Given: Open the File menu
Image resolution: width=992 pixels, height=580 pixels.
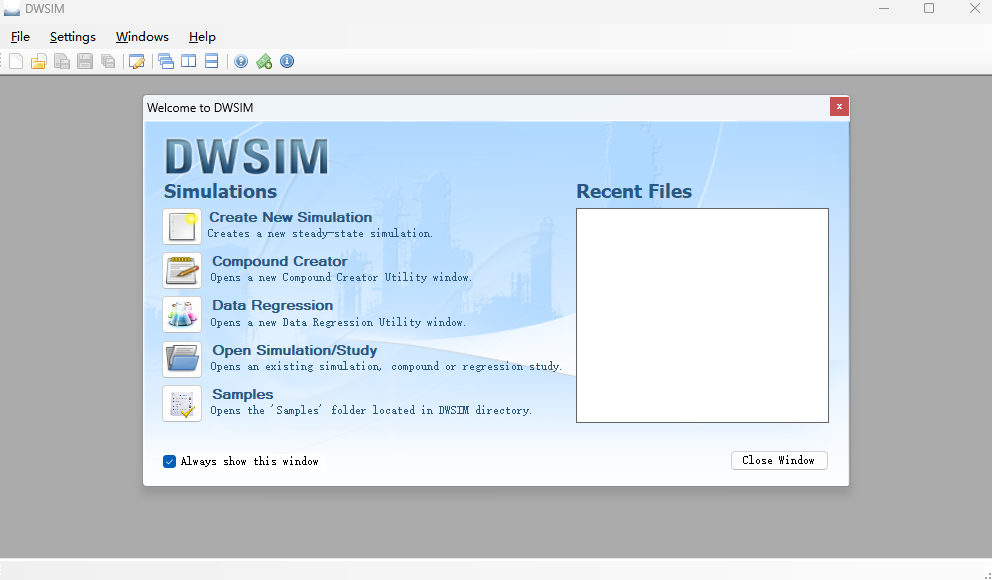Looking at the screenshot, I should 20,37.
